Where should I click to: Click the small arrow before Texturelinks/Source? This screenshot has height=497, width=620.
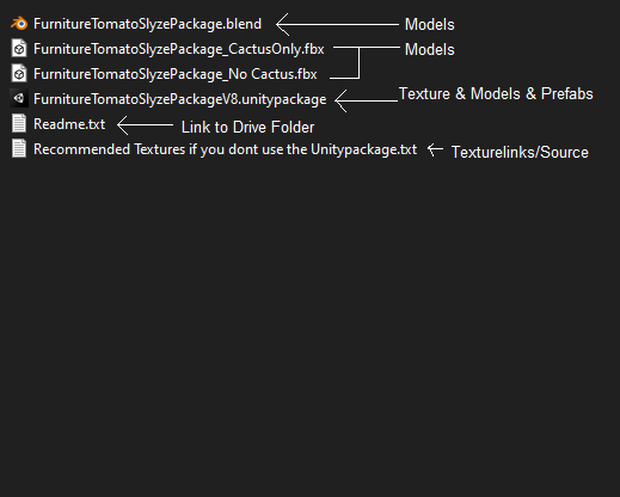pyautogui.click(x=435, y=150)
